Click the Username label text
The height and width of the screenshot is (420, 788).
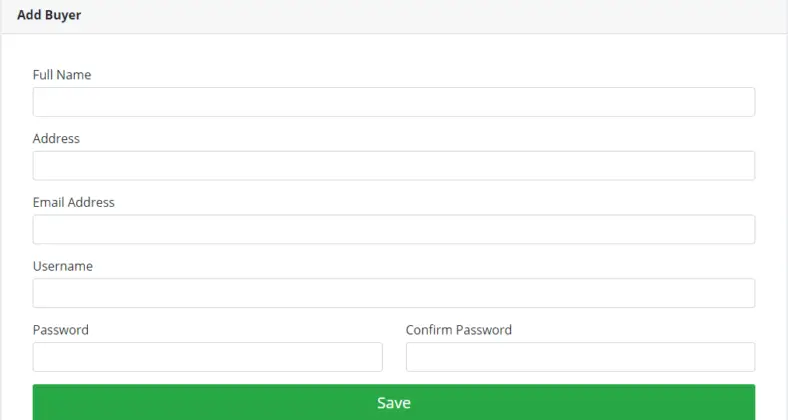pos(63,266)
